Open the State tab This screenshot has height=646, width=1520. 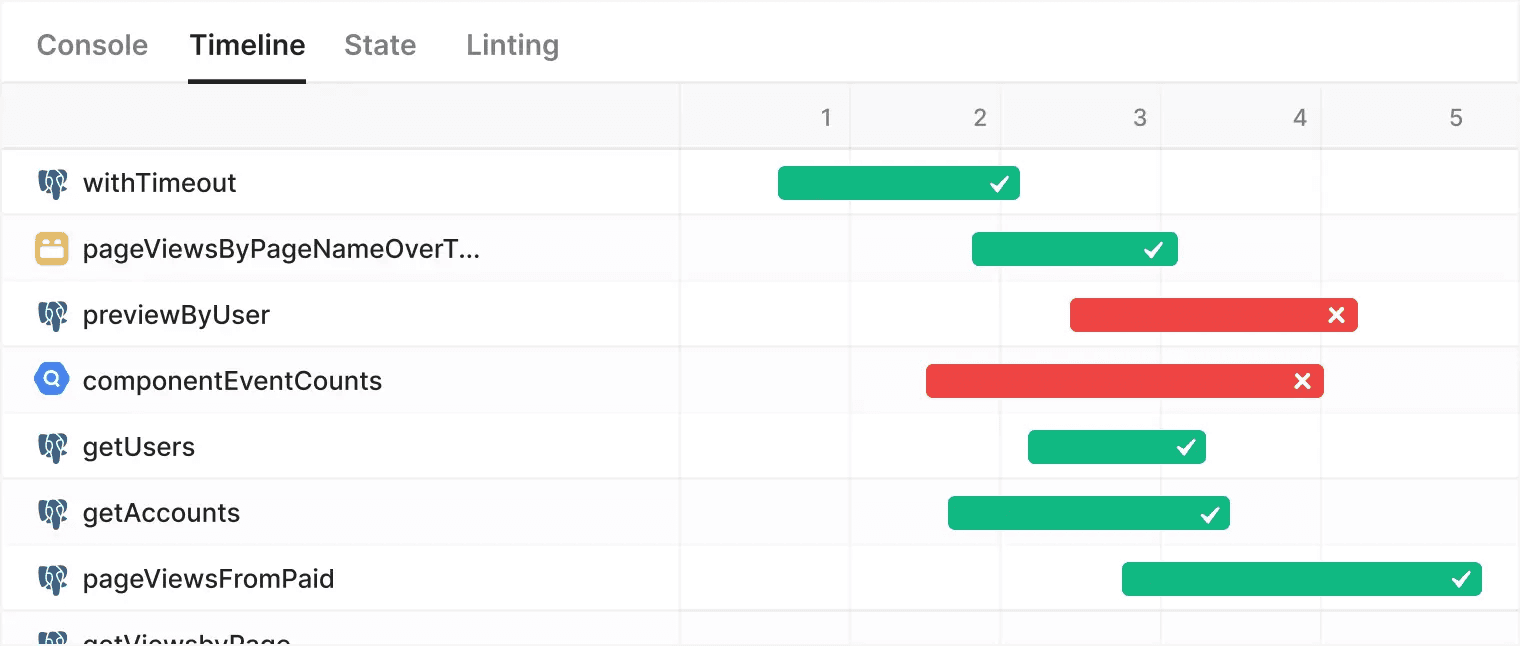pos(380,45)
